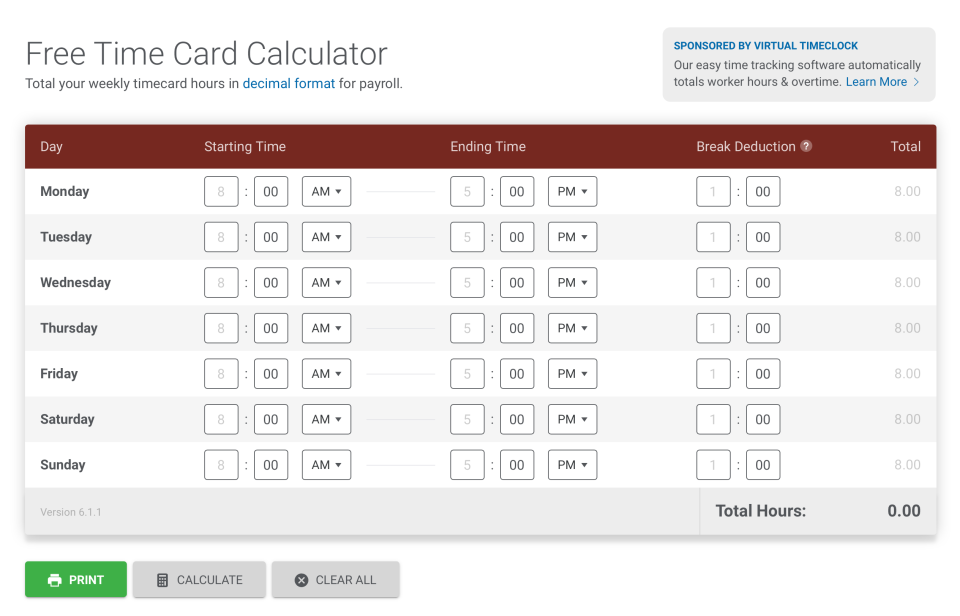This screenshot has width=960, height=616.
Task: Click Tuesday ending hour input field
Action: click(x=467, y=238)
